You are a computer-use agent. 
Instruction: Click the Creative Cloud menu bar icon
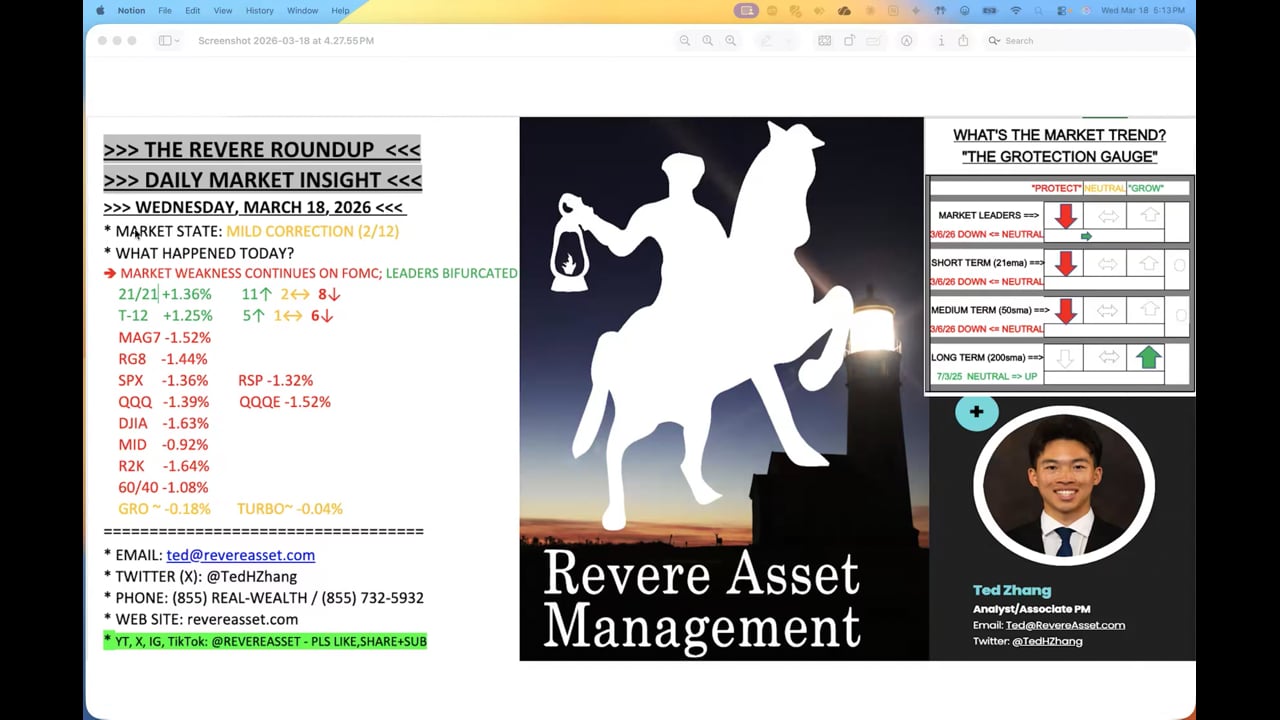(x=844, y=10)
